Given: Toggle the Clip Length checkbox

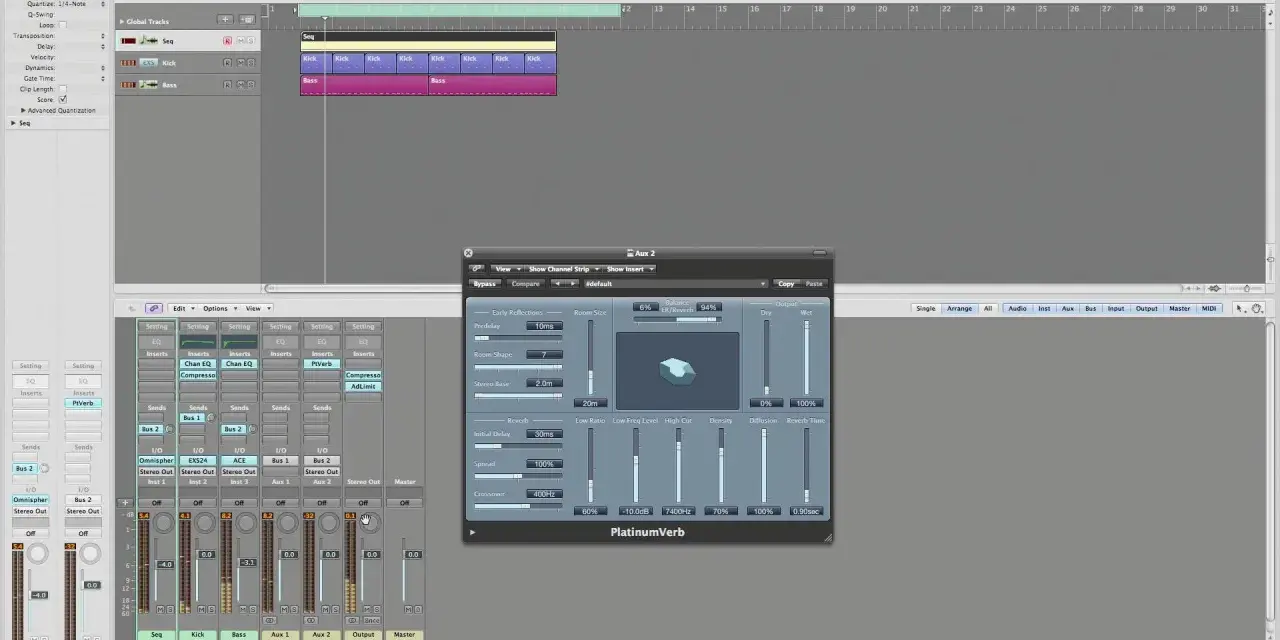Looking at the screenshot, I should coord(62,89).
